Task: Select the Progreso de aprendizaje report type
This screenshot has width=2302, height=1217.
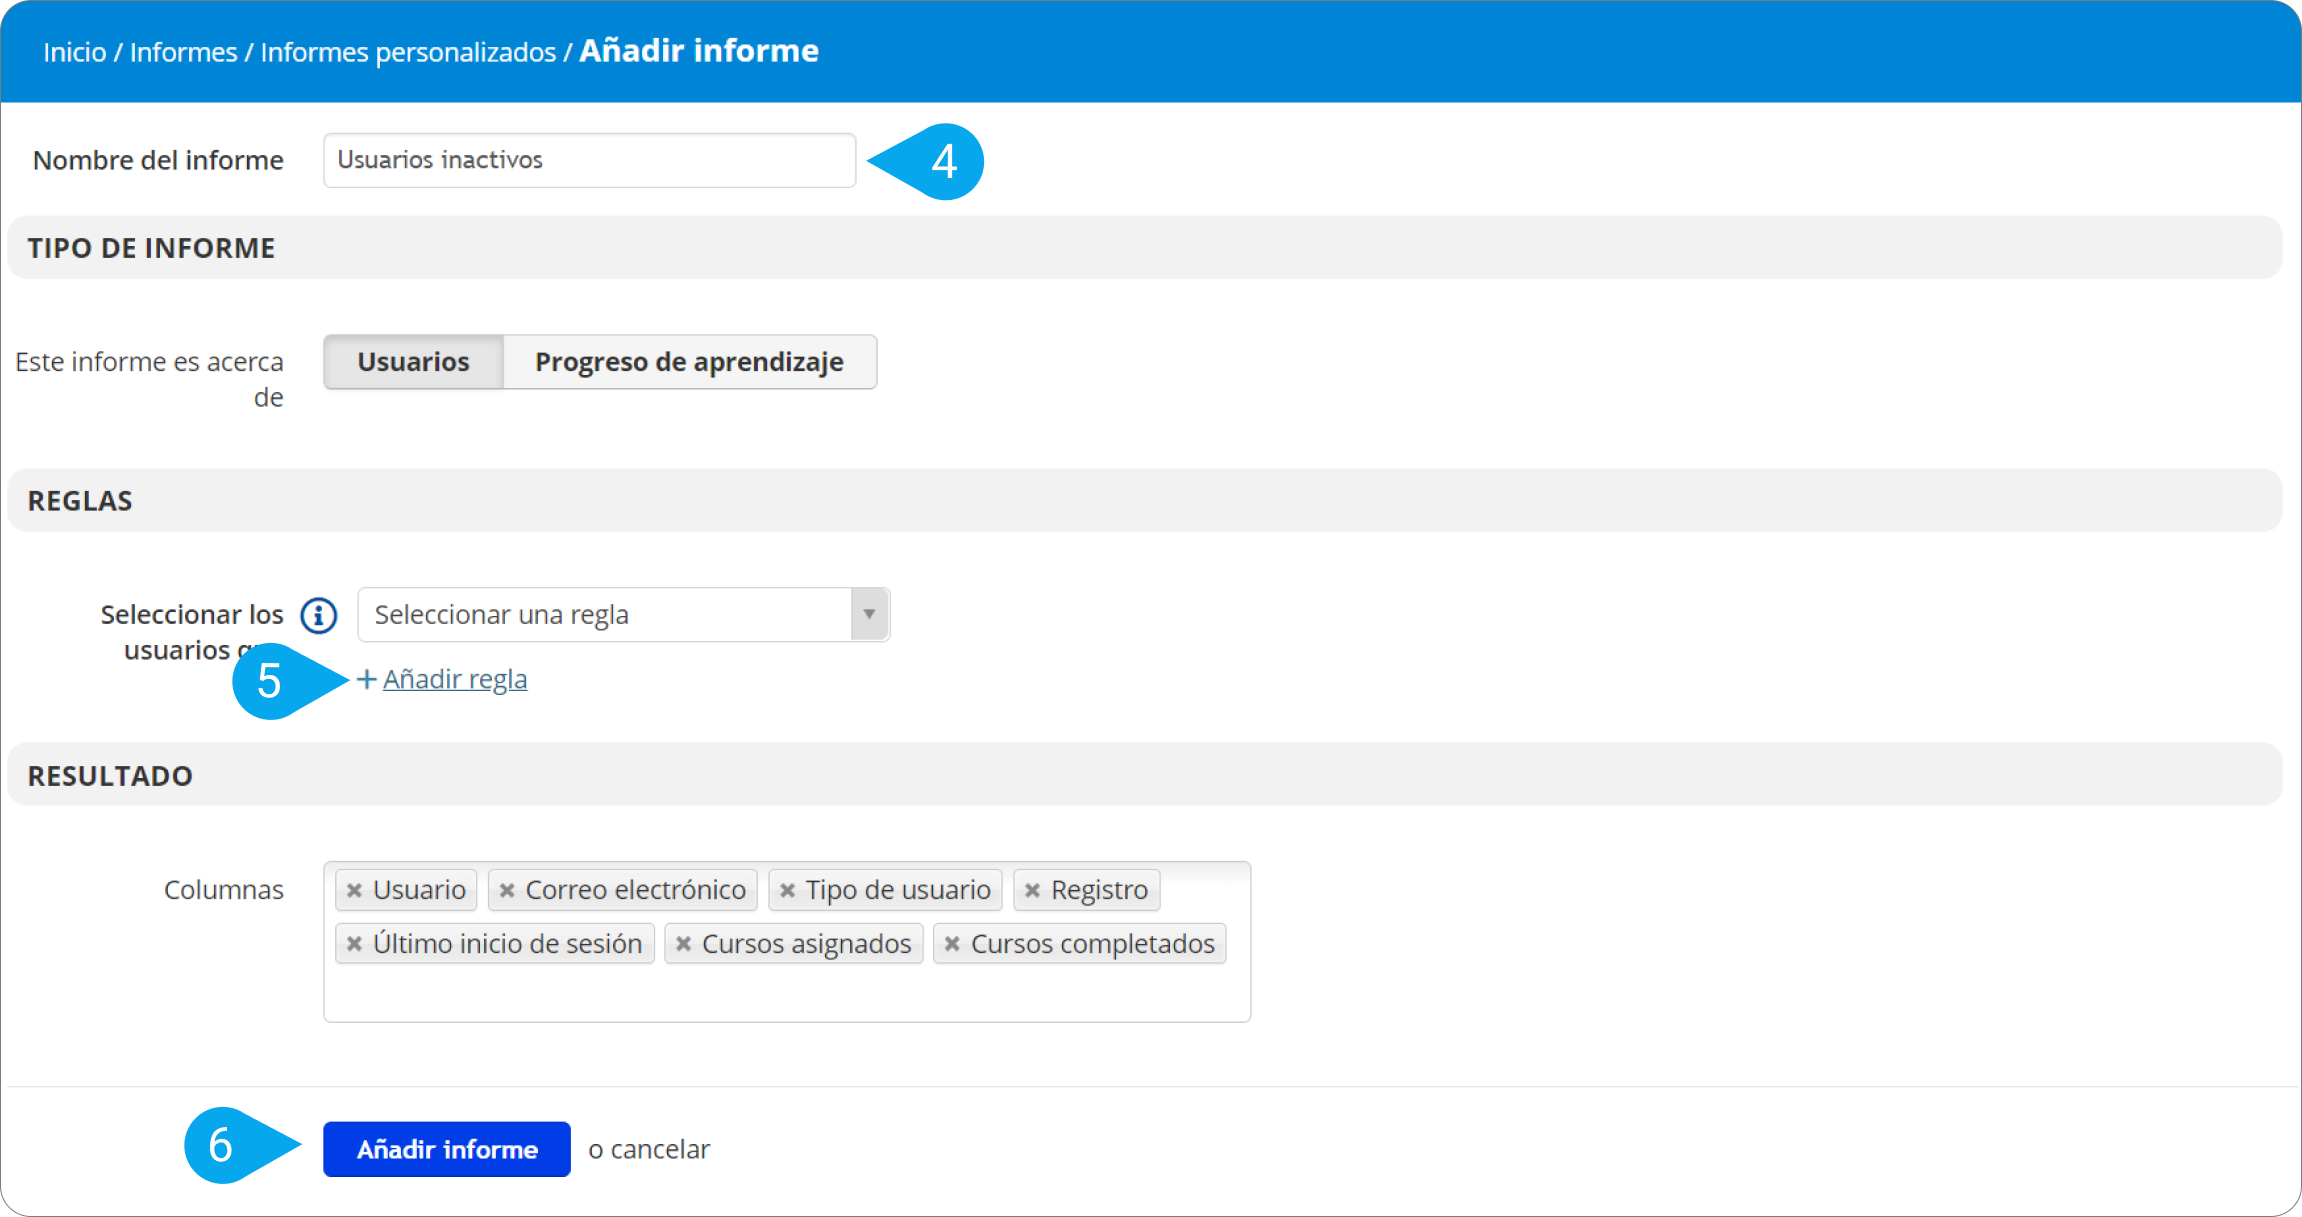Action: [690, 362]
